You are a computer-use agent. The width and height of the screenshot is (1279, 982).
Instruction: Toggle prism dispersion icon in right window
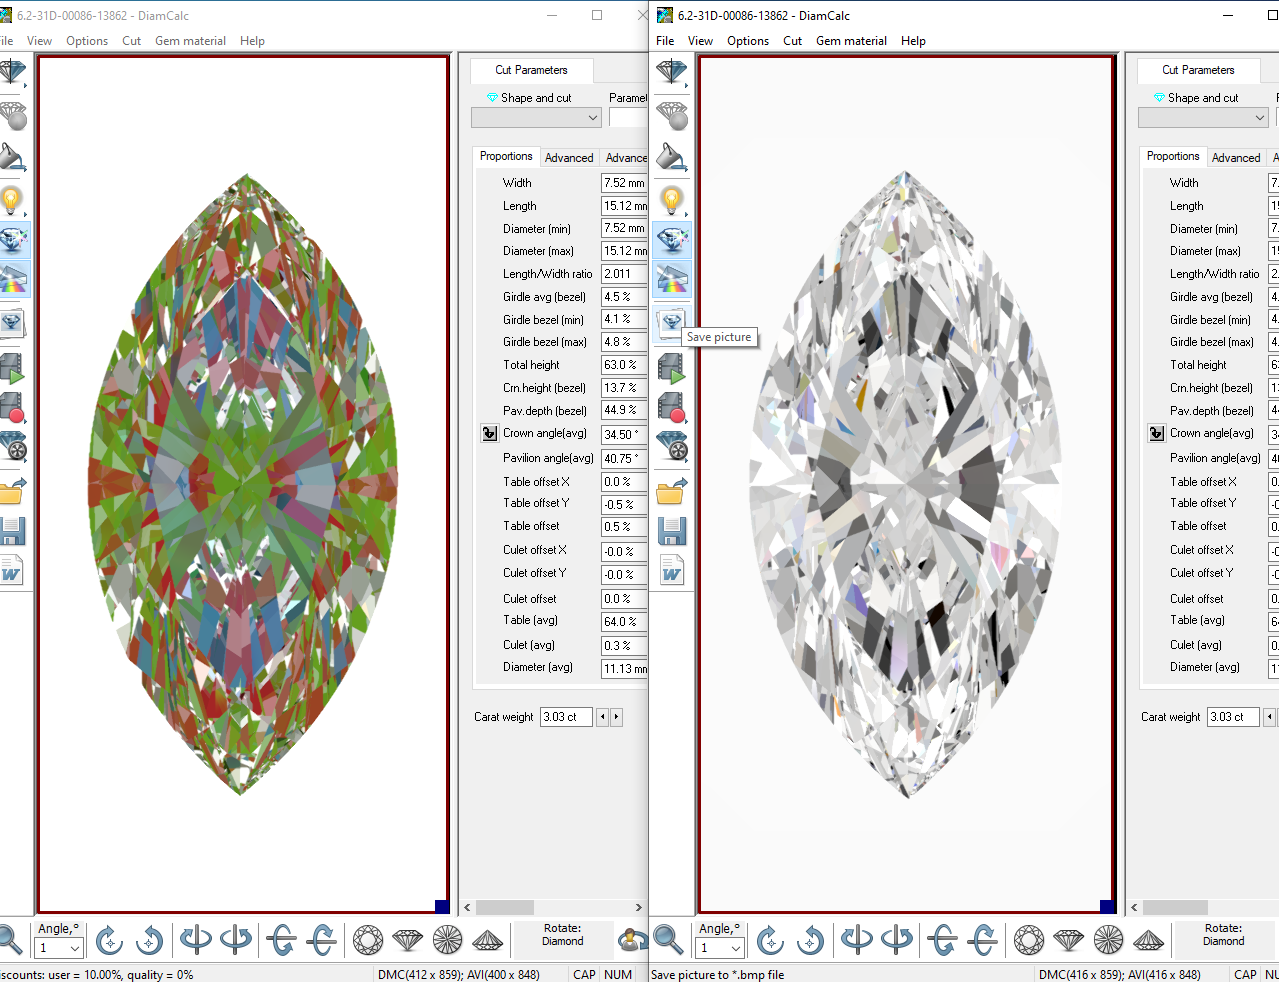coord(671,279)
